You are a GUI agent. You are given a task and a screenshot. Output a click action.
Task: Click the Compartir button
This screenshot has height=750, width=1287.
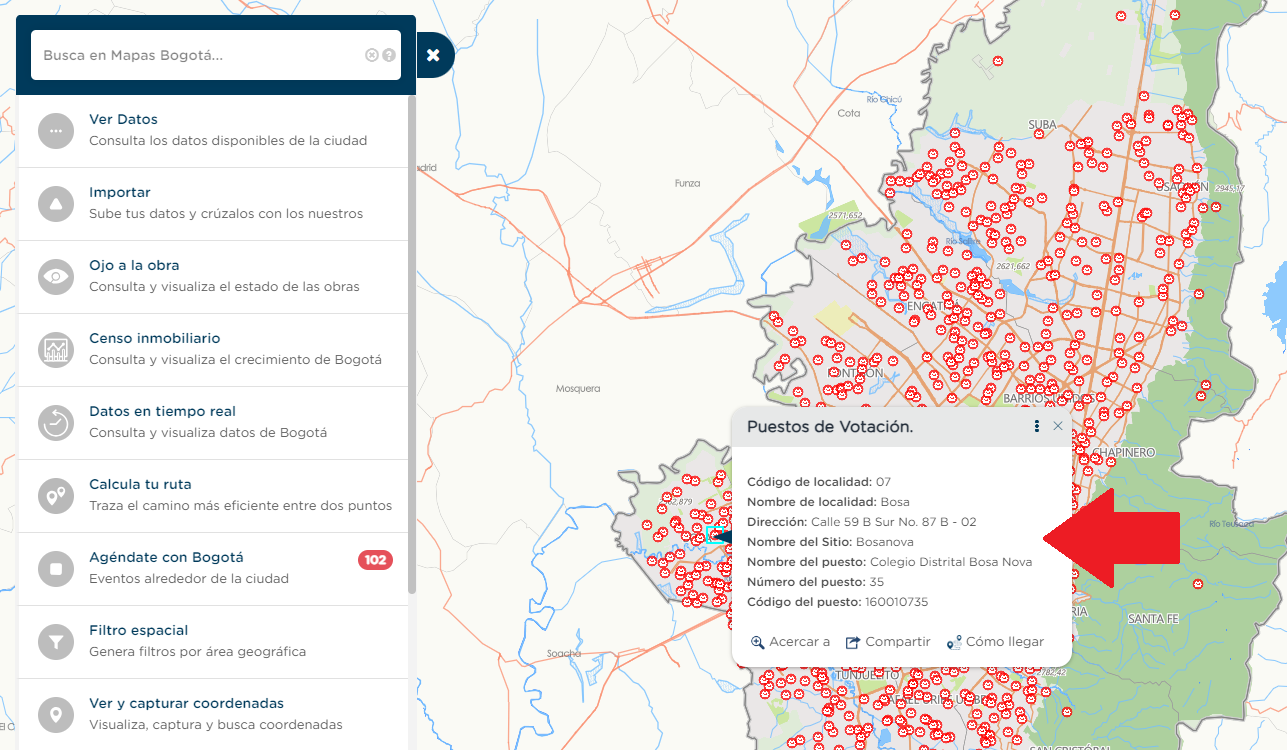click(887, 641)
